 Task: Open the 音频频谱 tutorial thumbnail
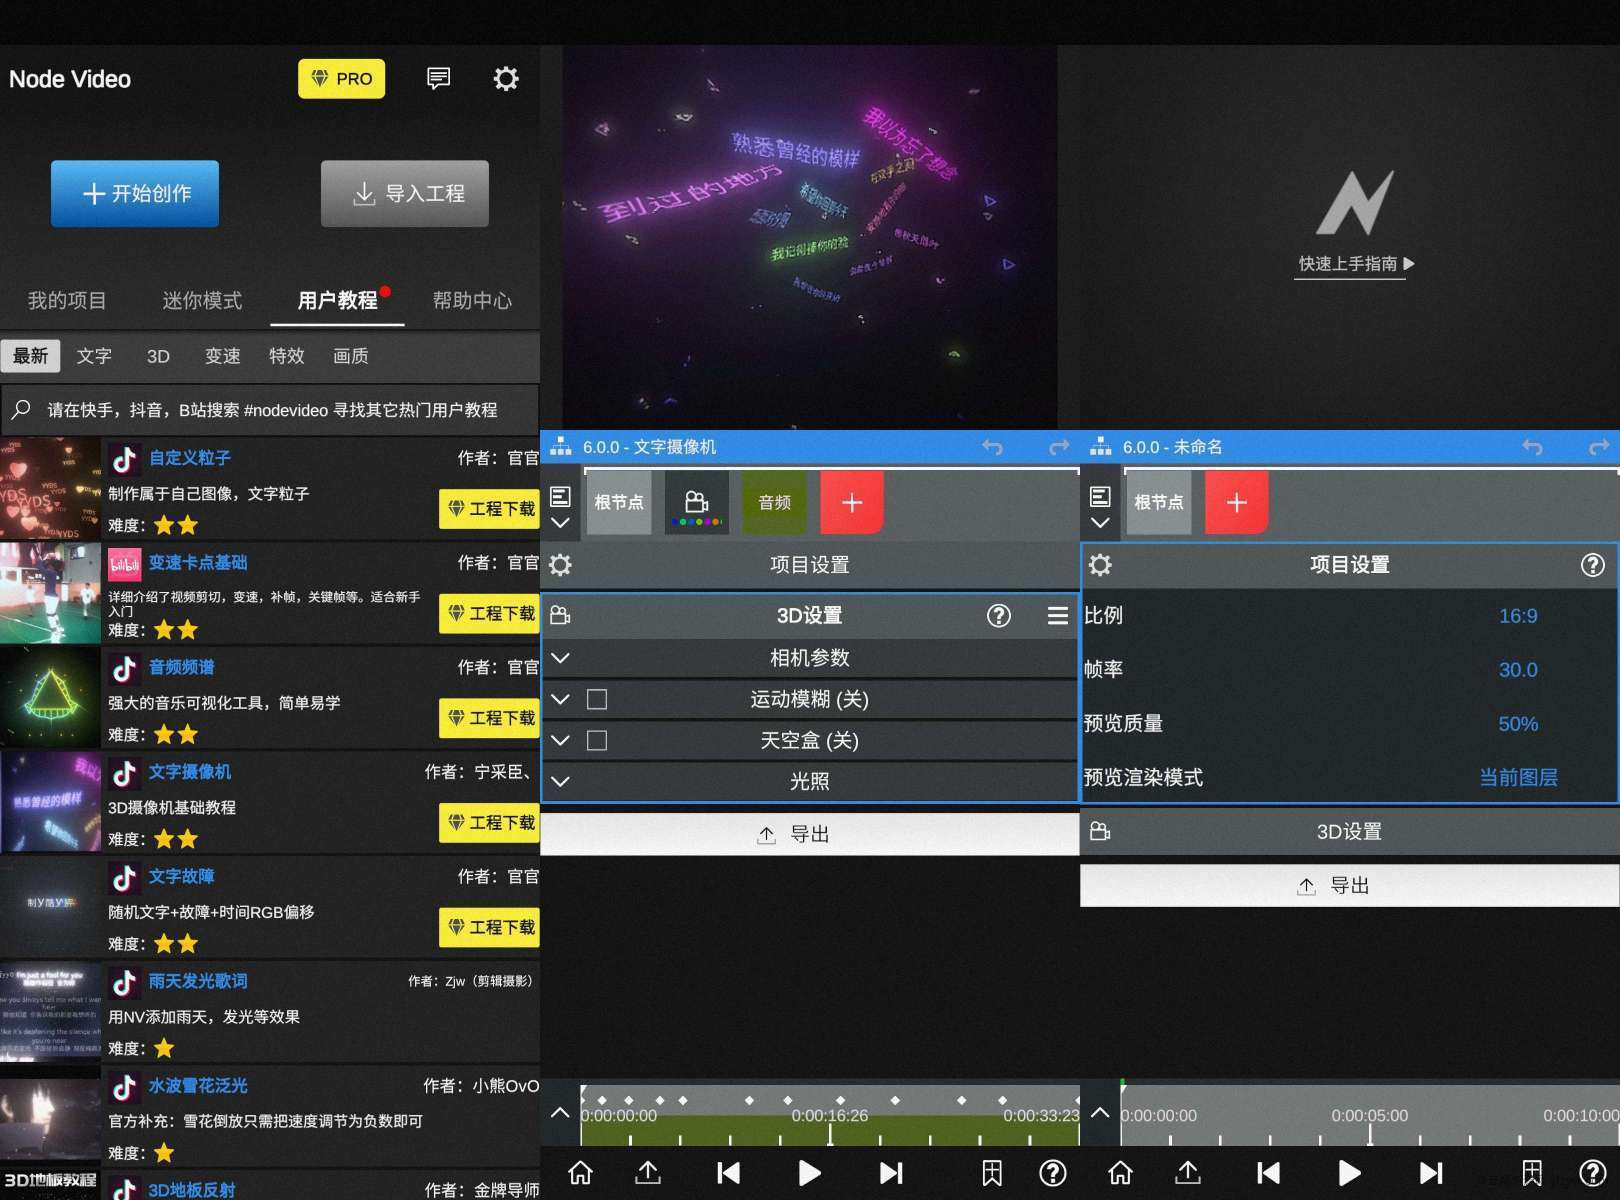pos(51,698)
